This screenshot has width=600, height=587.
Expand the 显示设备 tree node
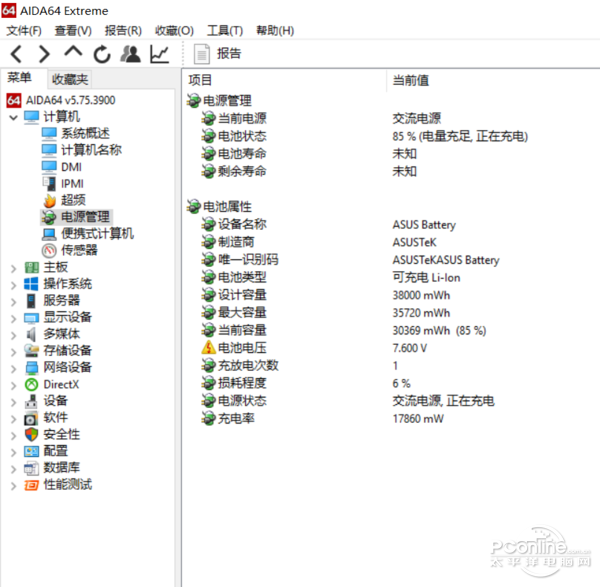(x=14, y=318)
